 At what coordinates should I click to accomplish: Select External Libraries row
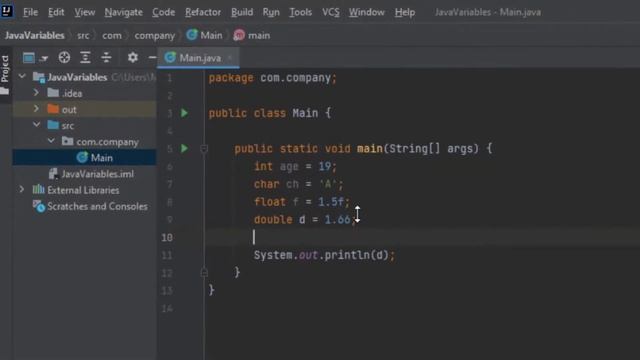[x=85, y=190]
